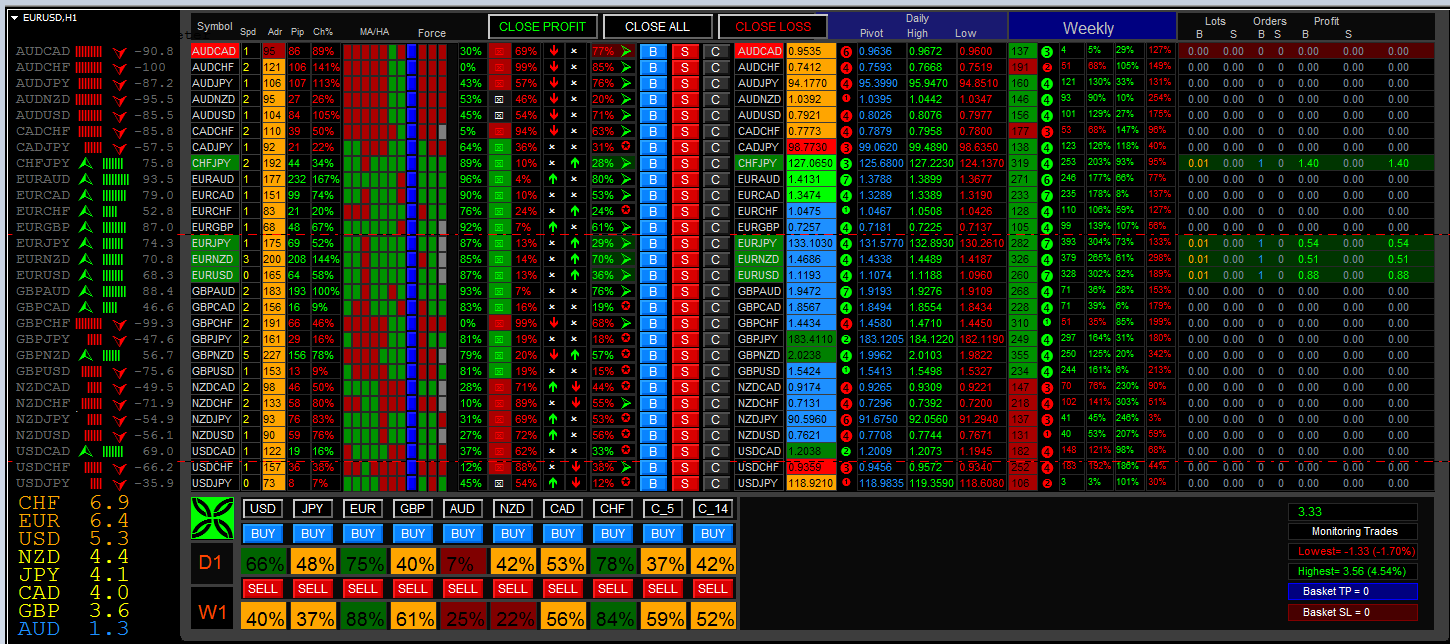Click the red down chevron beside AUDCAD in left list
Screen dimensions: 1450x644
120,51
